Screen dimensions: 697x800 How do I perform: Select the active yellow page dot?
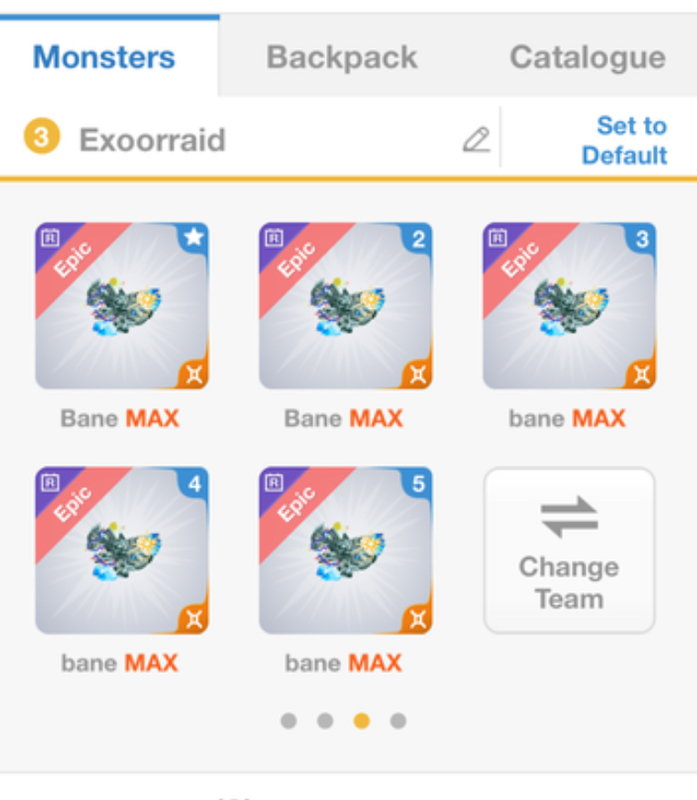[362, 720]
